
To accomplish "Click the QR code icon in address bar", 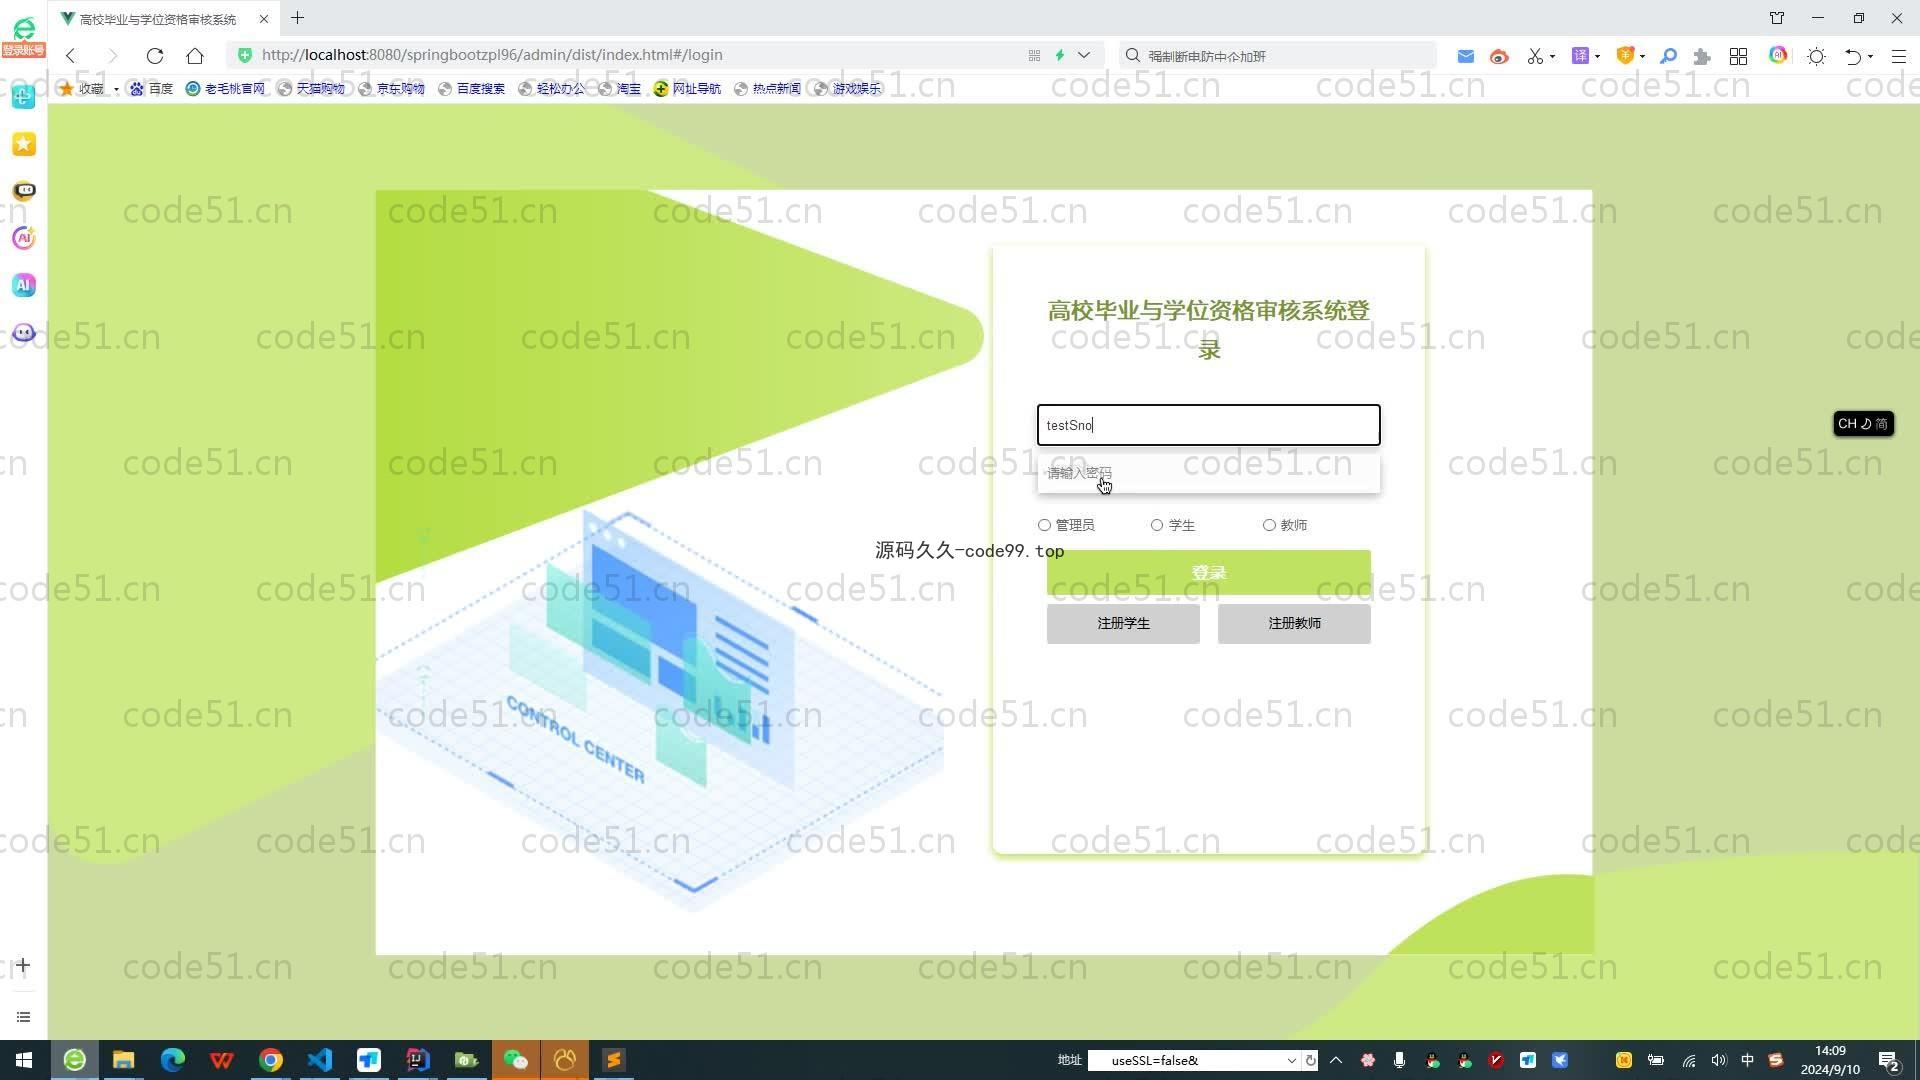I will click(1034, 55).
